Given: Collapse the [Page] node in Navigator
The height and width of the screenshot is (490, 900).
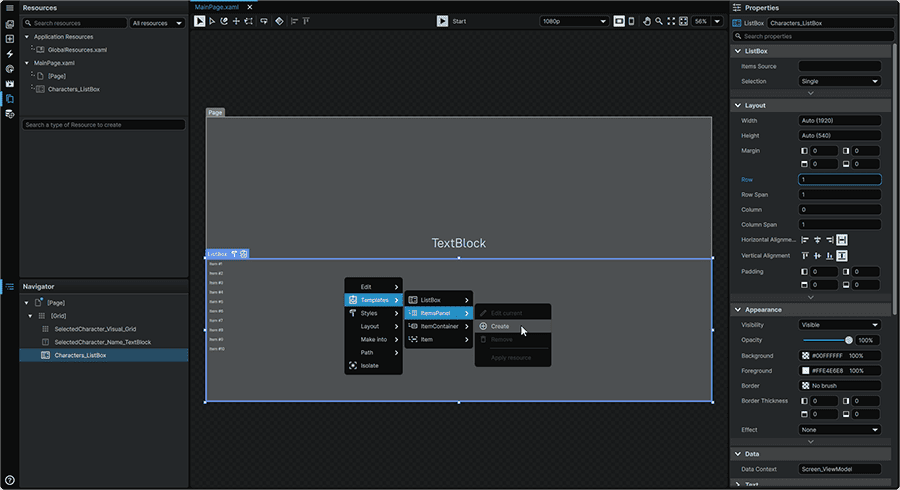Looking at the screenshot, I should click(x=26, y=302).
